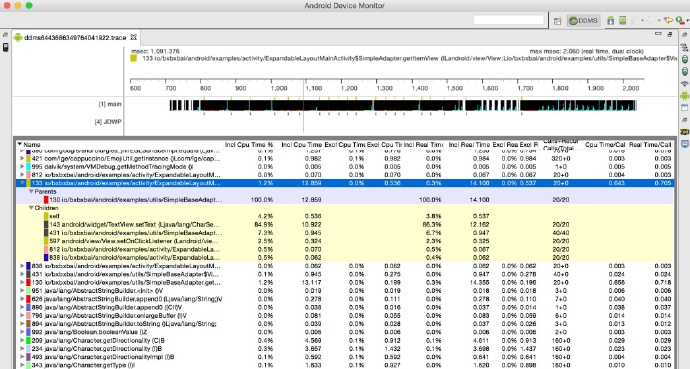
Task: Click yellow swatch of child row self
Action: tap(46, 216)
